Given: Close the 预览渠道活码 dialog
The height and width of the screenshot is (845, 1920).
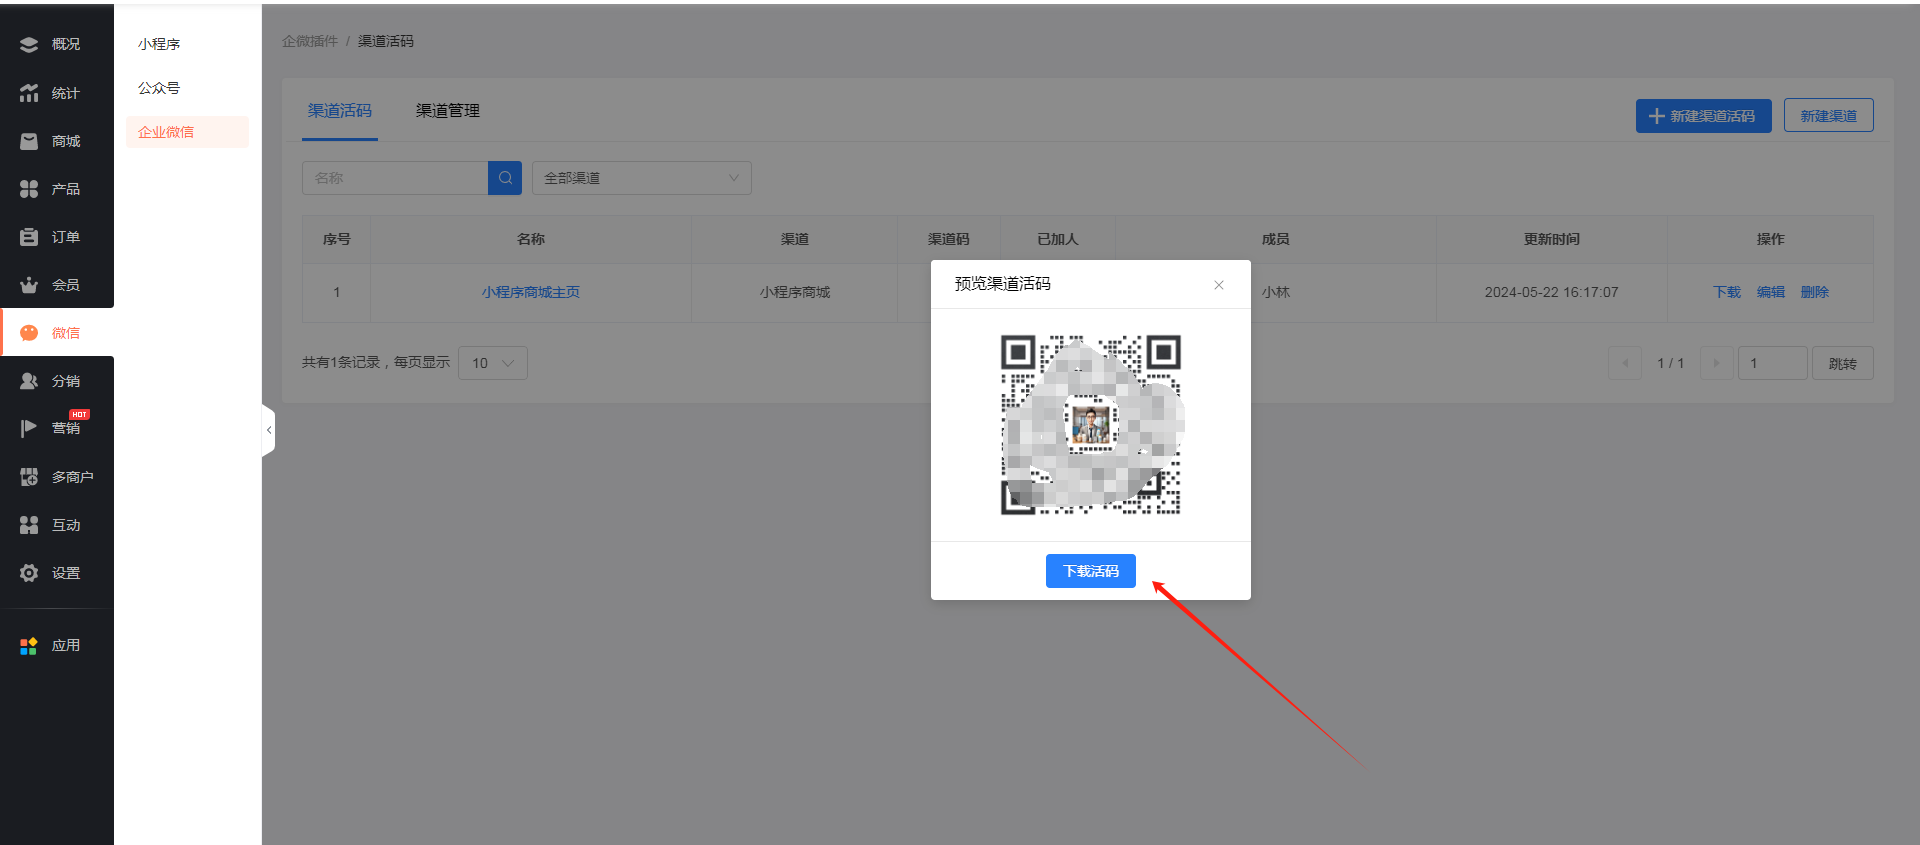Looking at the screenshot, I should click(1219, 285).
